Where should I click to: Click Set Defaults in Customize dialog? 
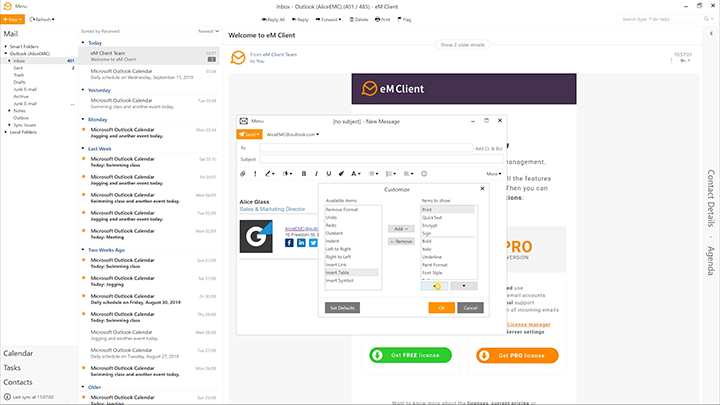(x=342, y=308)
